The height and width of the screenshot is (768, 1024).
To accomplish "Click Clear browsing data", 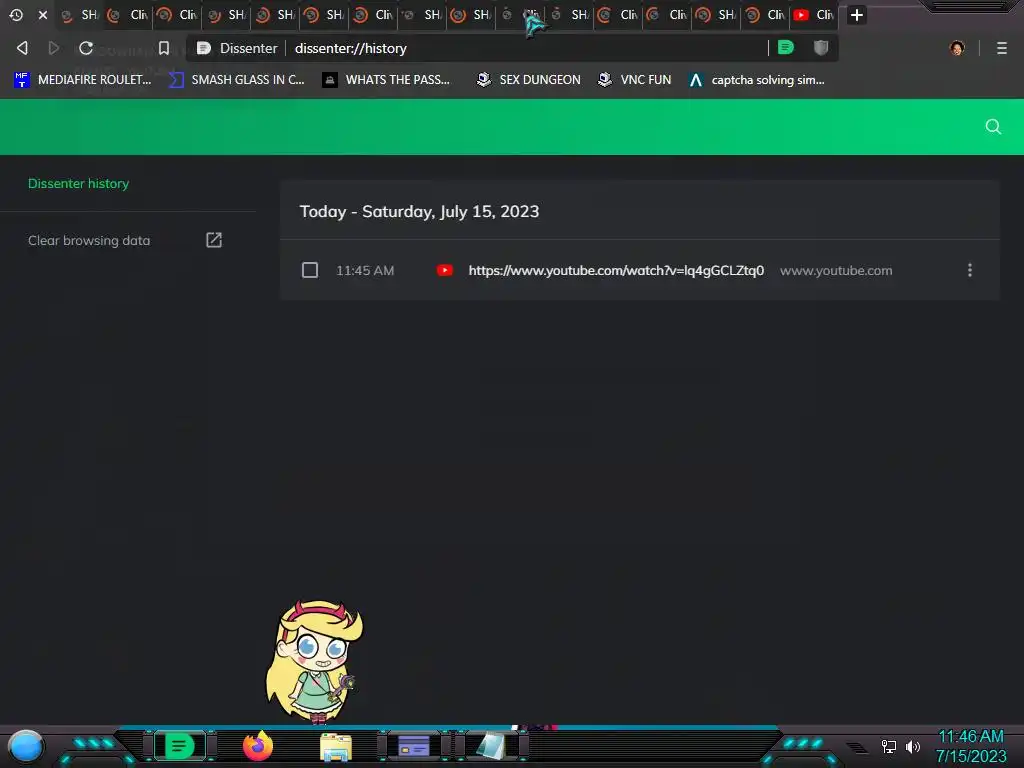I will (89, 240).
